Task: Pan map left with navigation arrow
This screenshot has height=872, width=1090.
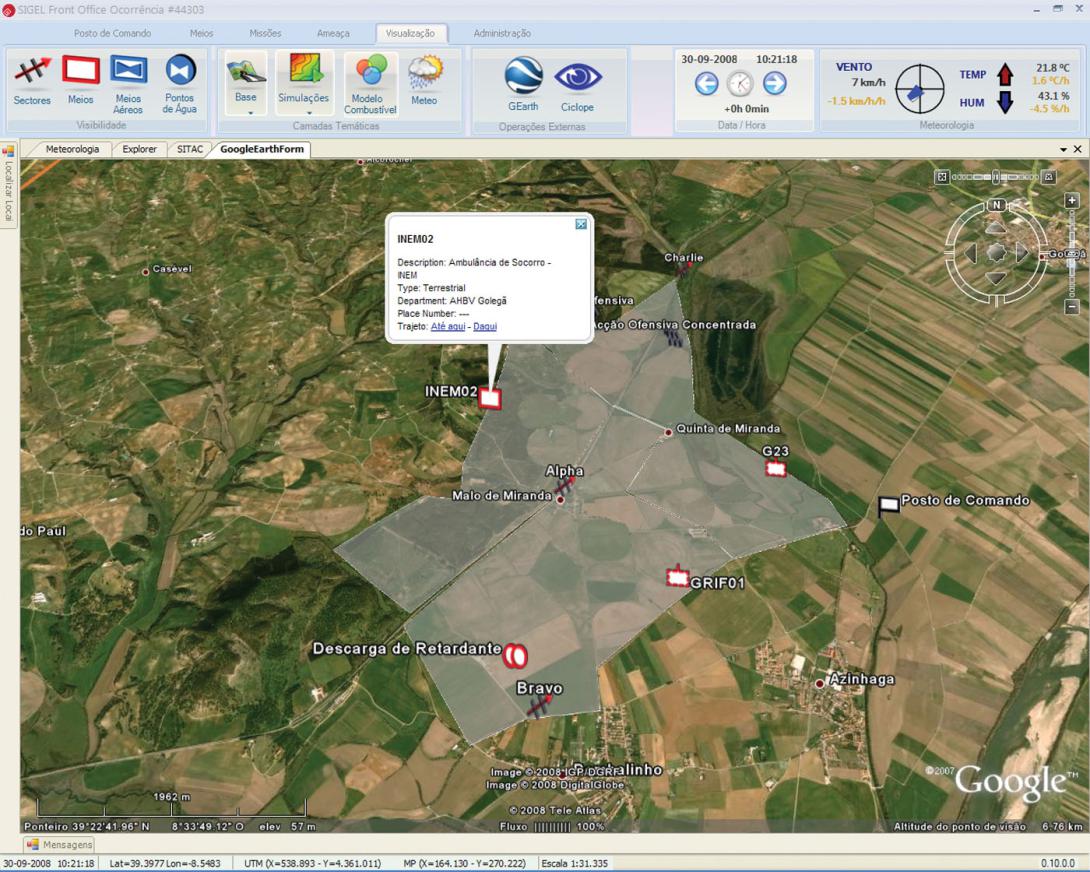Action: pos(970,252)
